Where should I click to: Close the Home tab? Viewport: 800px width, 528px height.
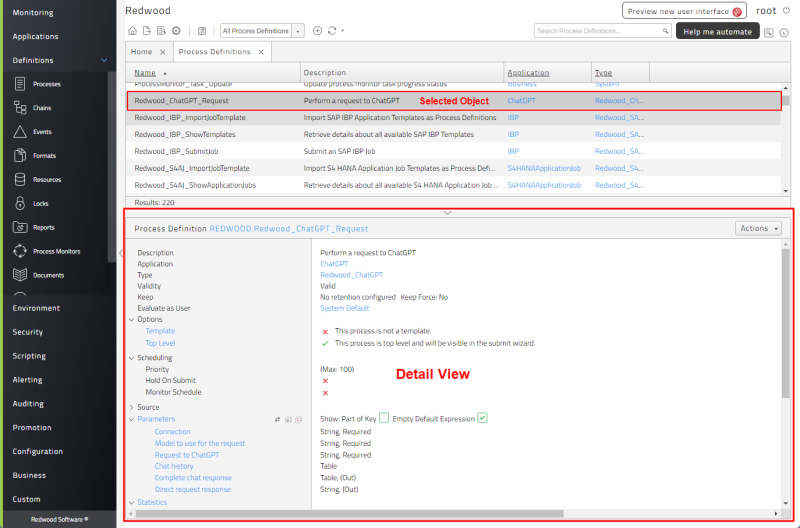click(162, 52)
